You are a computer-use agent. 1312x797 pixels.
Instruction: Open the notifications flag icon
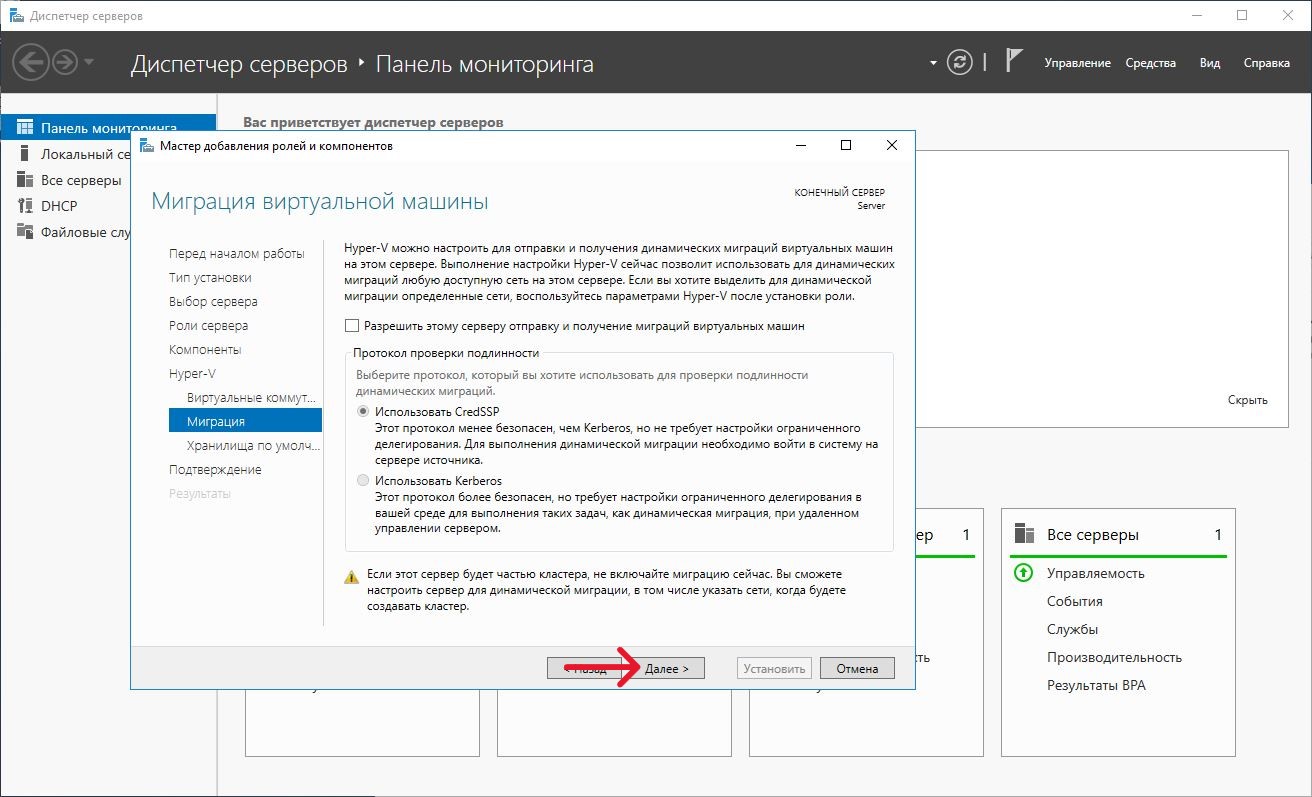coord(1013,62)
